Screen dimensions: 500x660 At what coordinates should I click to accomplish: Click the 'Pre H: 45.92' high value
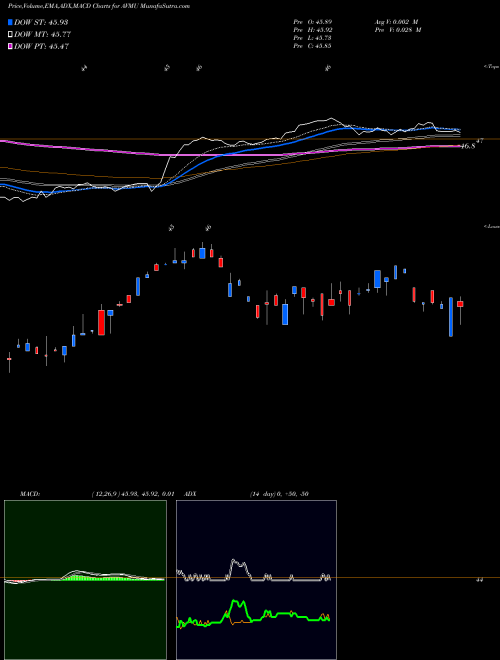point(313,30)
